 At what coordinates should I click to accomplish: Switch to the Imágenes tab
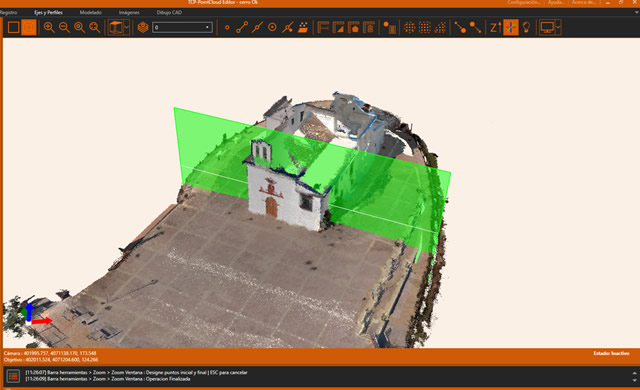(129, 12)
